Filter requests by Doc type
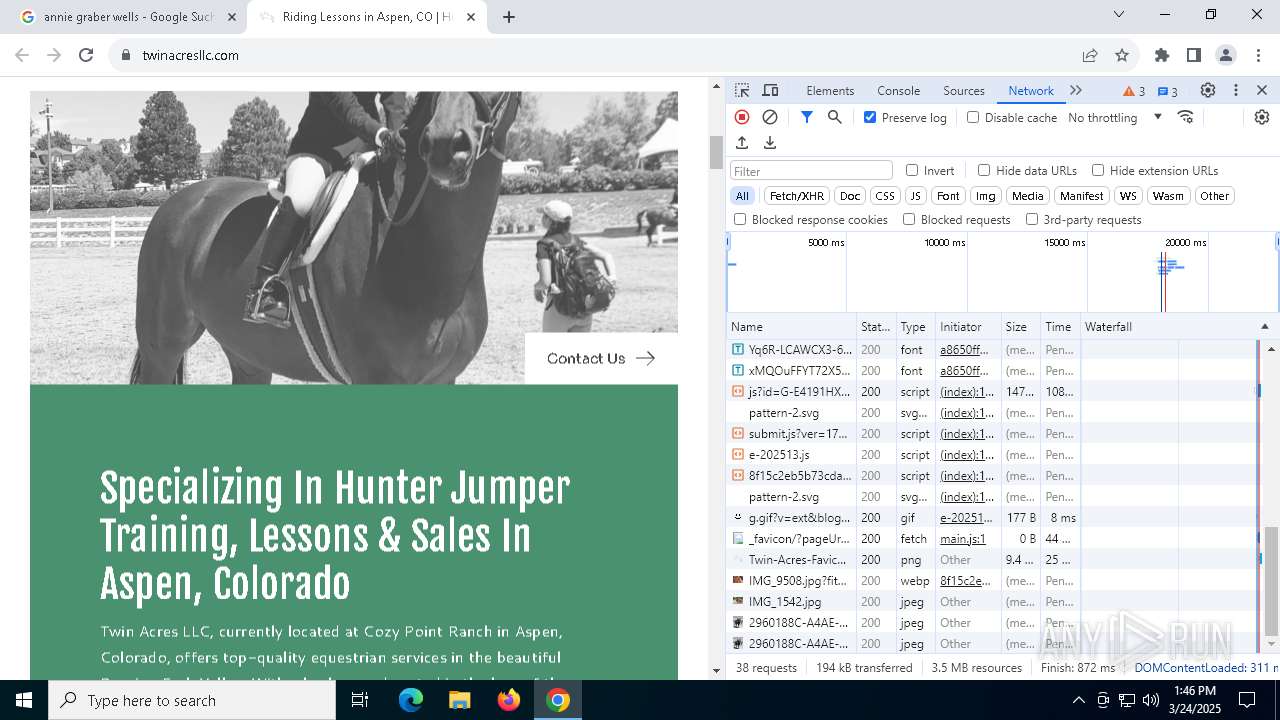 pyautogui.click(x=850, y=196)
